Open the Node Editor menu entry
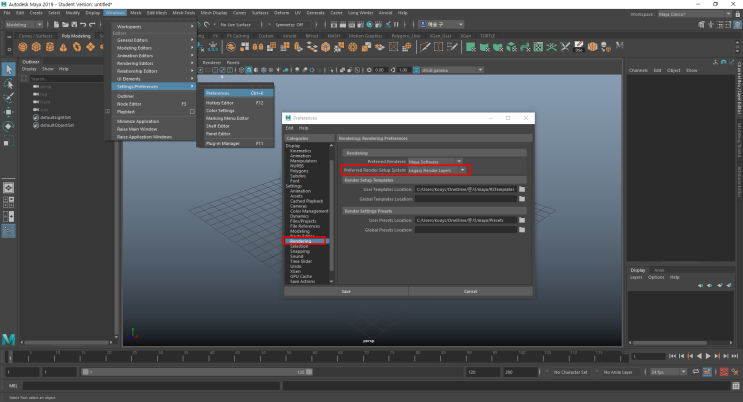 154,104
